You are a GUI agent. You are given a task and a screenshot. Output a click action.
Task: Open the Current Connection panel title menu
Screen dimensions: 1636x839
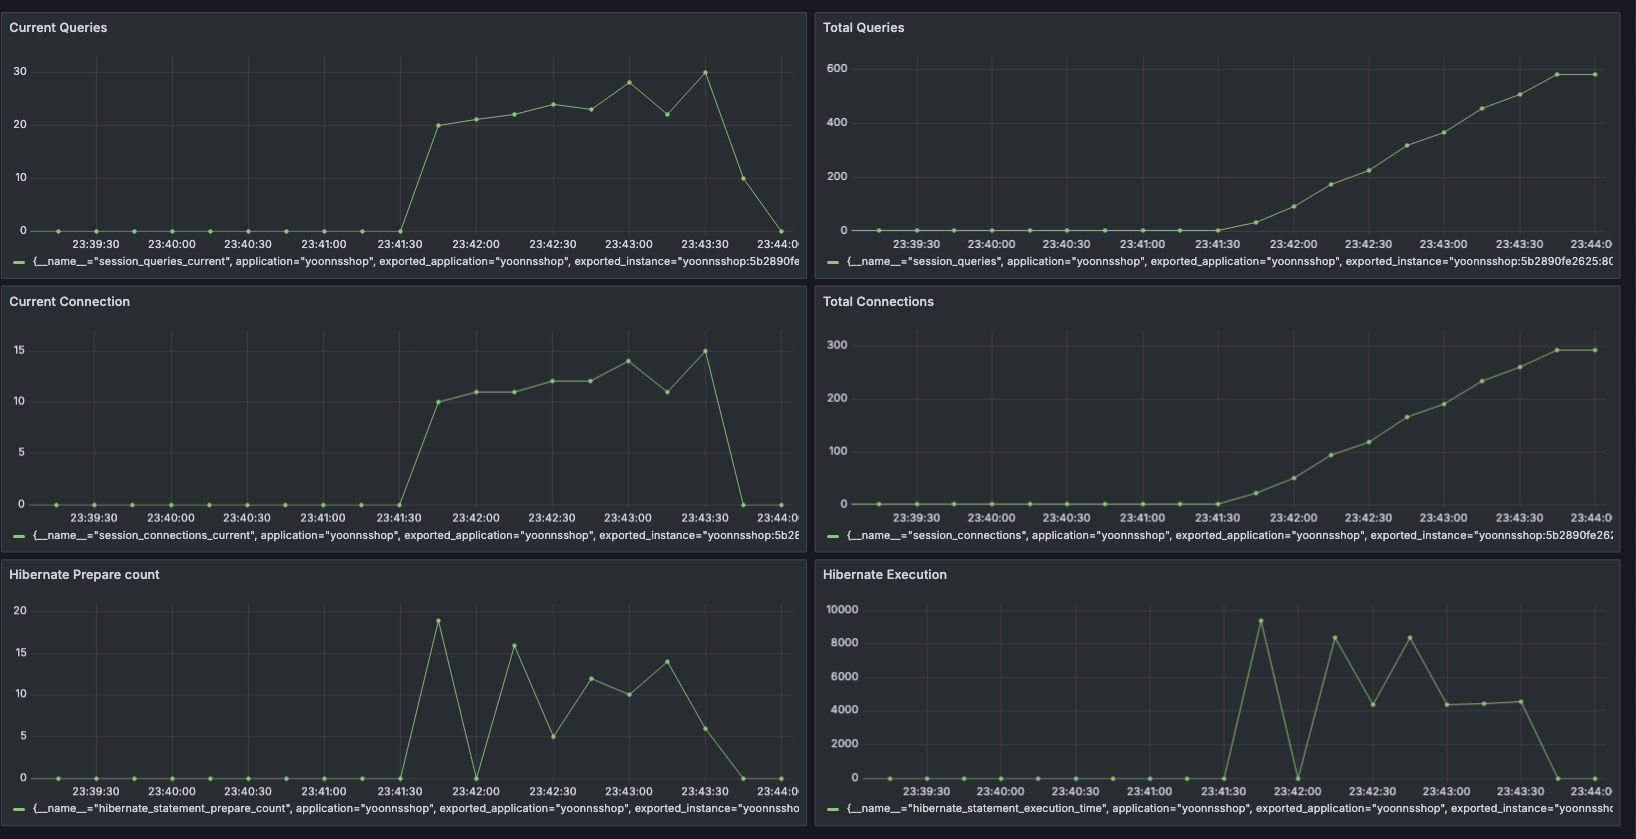(x=69, y=302)
